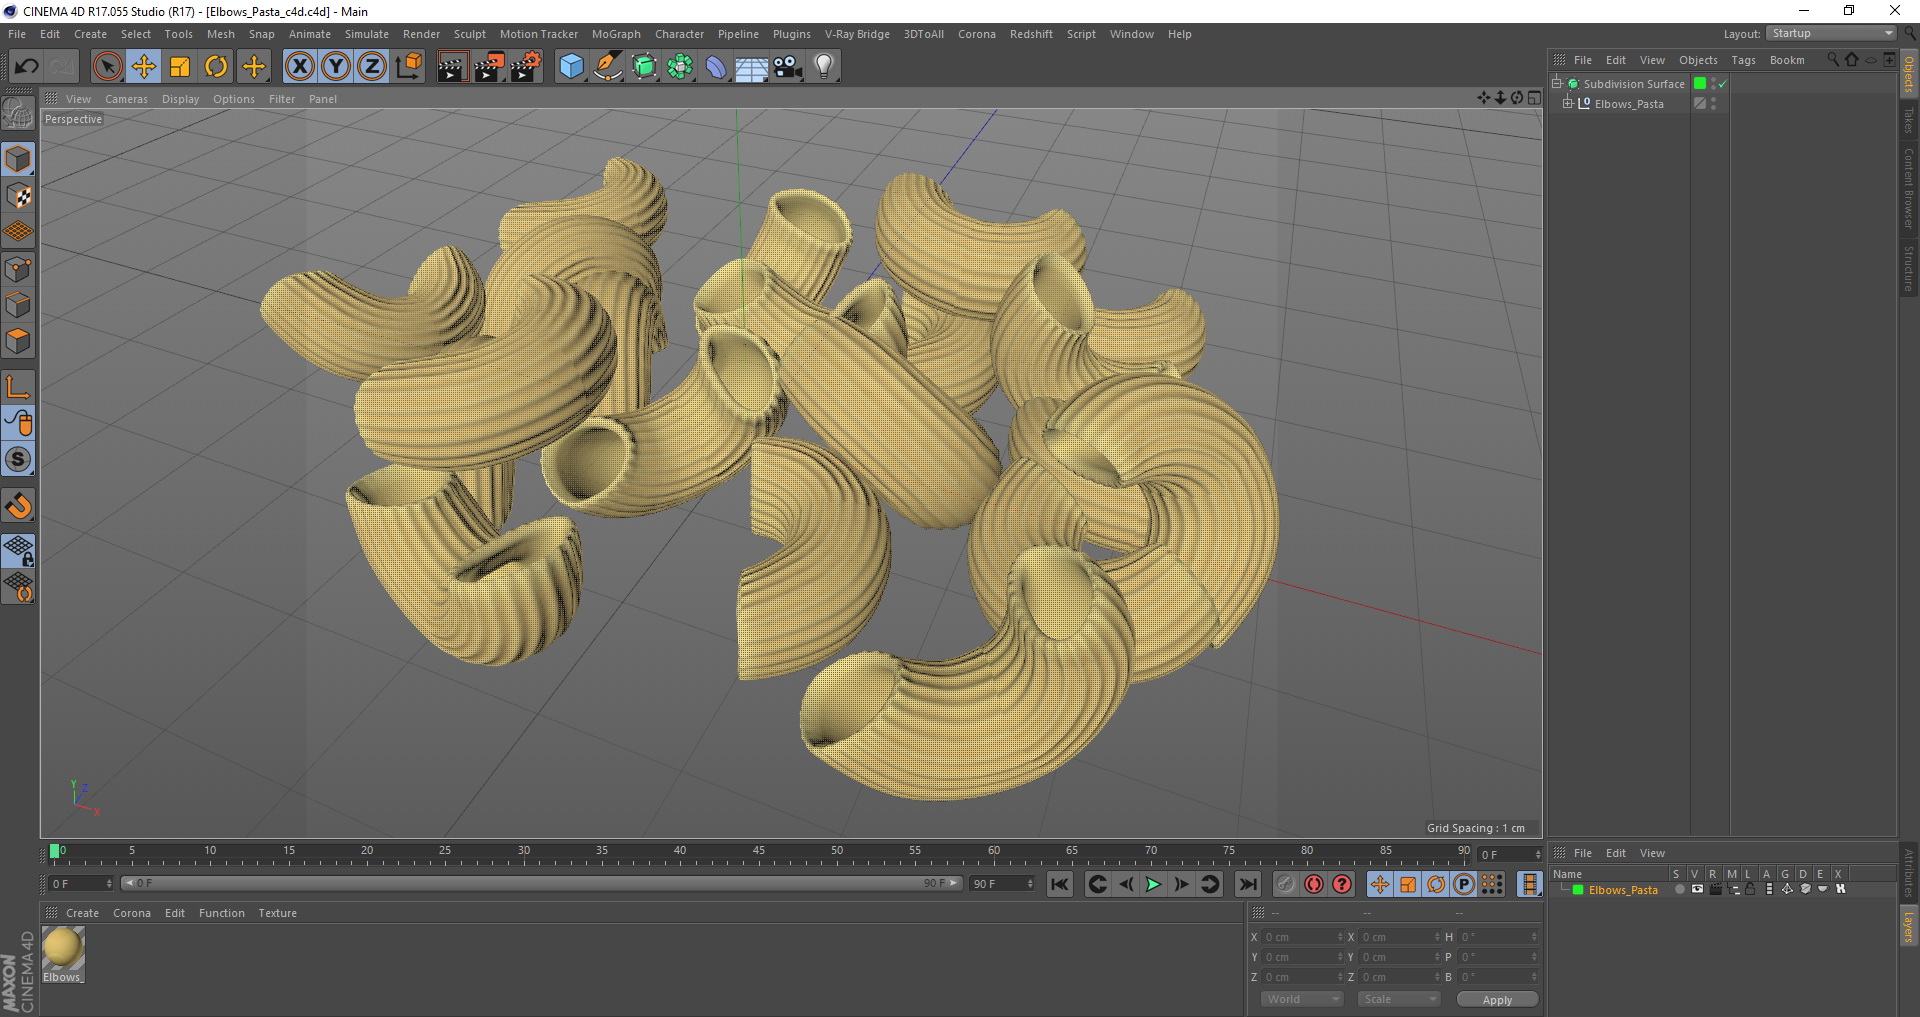The height and width of the screenshot is (1017, 1920).
Task: Enable Model mode in left palette
Action: click(18, 160)
